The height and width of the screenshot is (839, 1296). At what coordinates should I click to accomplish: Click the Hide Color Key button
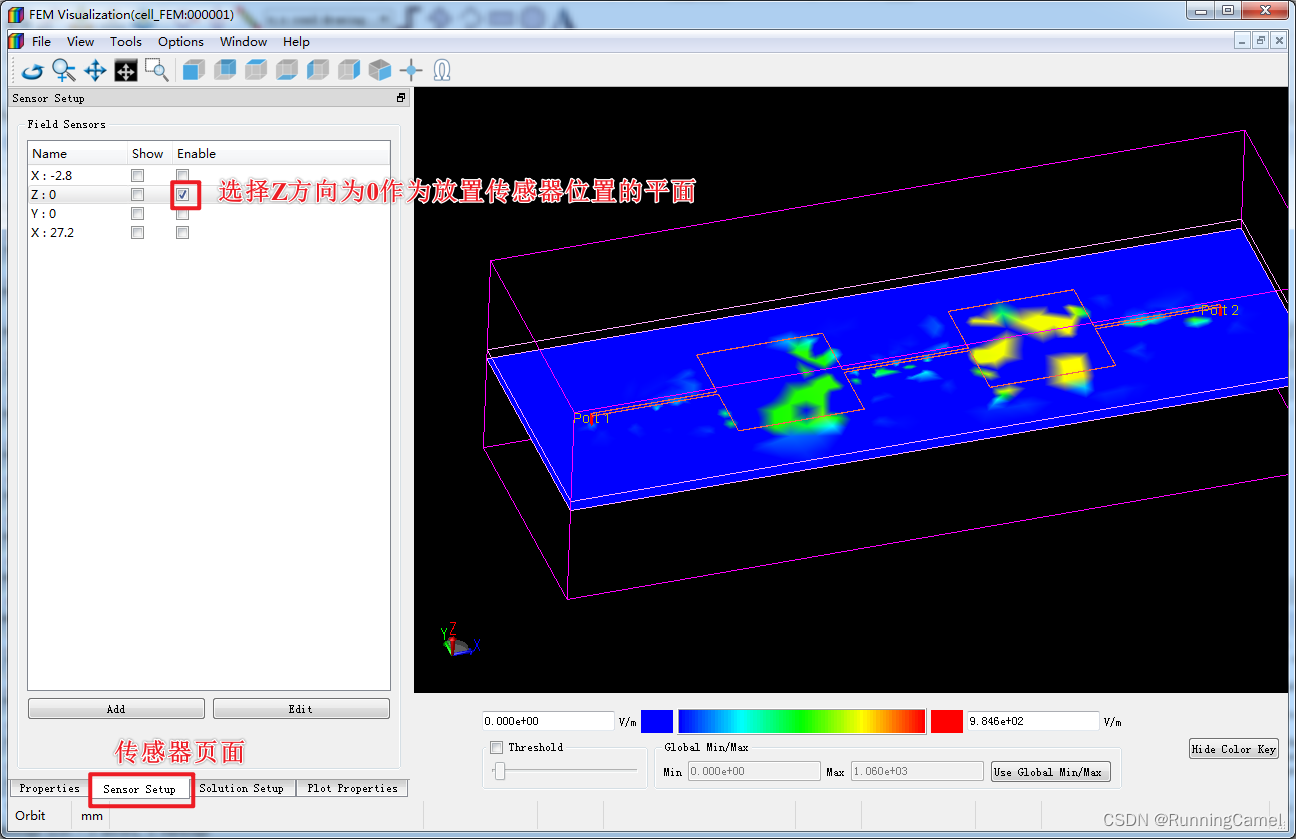coord(1234,749)
